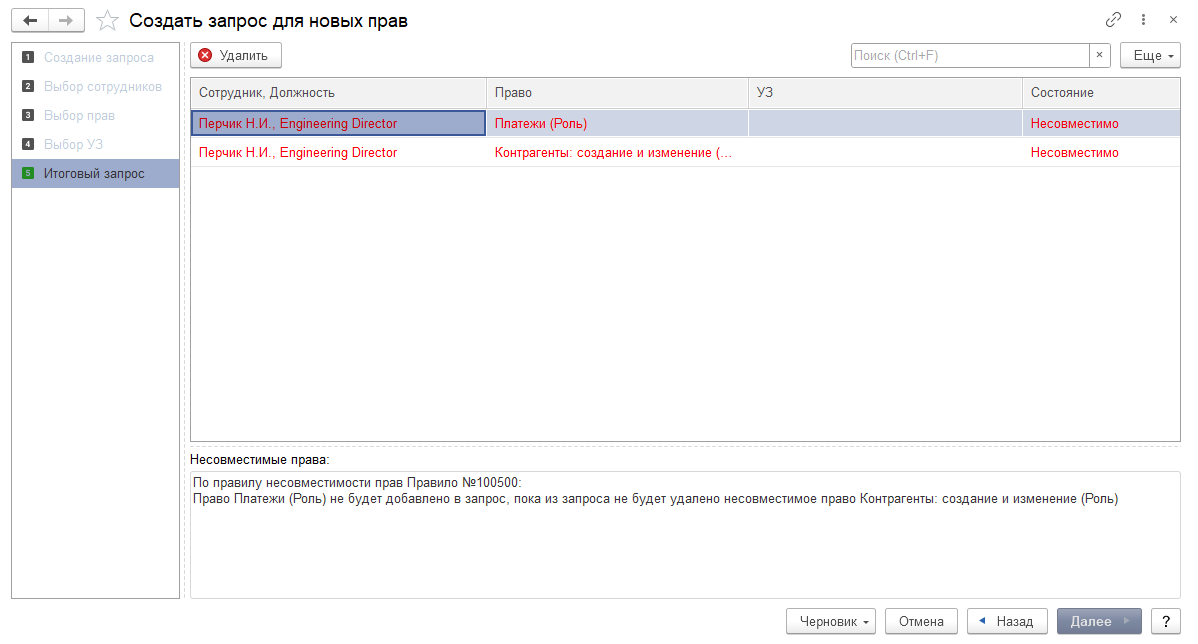Go forward with the right arrow button
Viewport: 1198px width, 644px height.
66,21
